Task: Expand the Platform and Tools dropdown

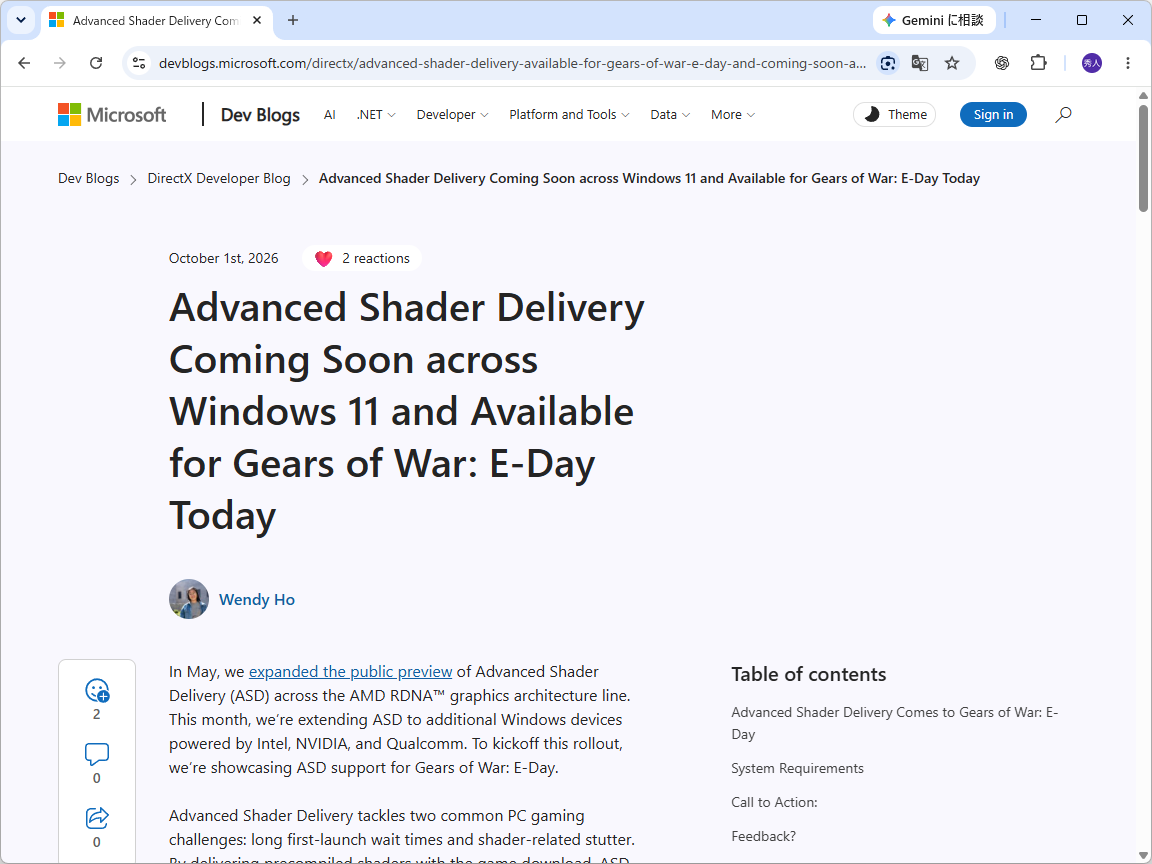Action: (x=569, y=115)
